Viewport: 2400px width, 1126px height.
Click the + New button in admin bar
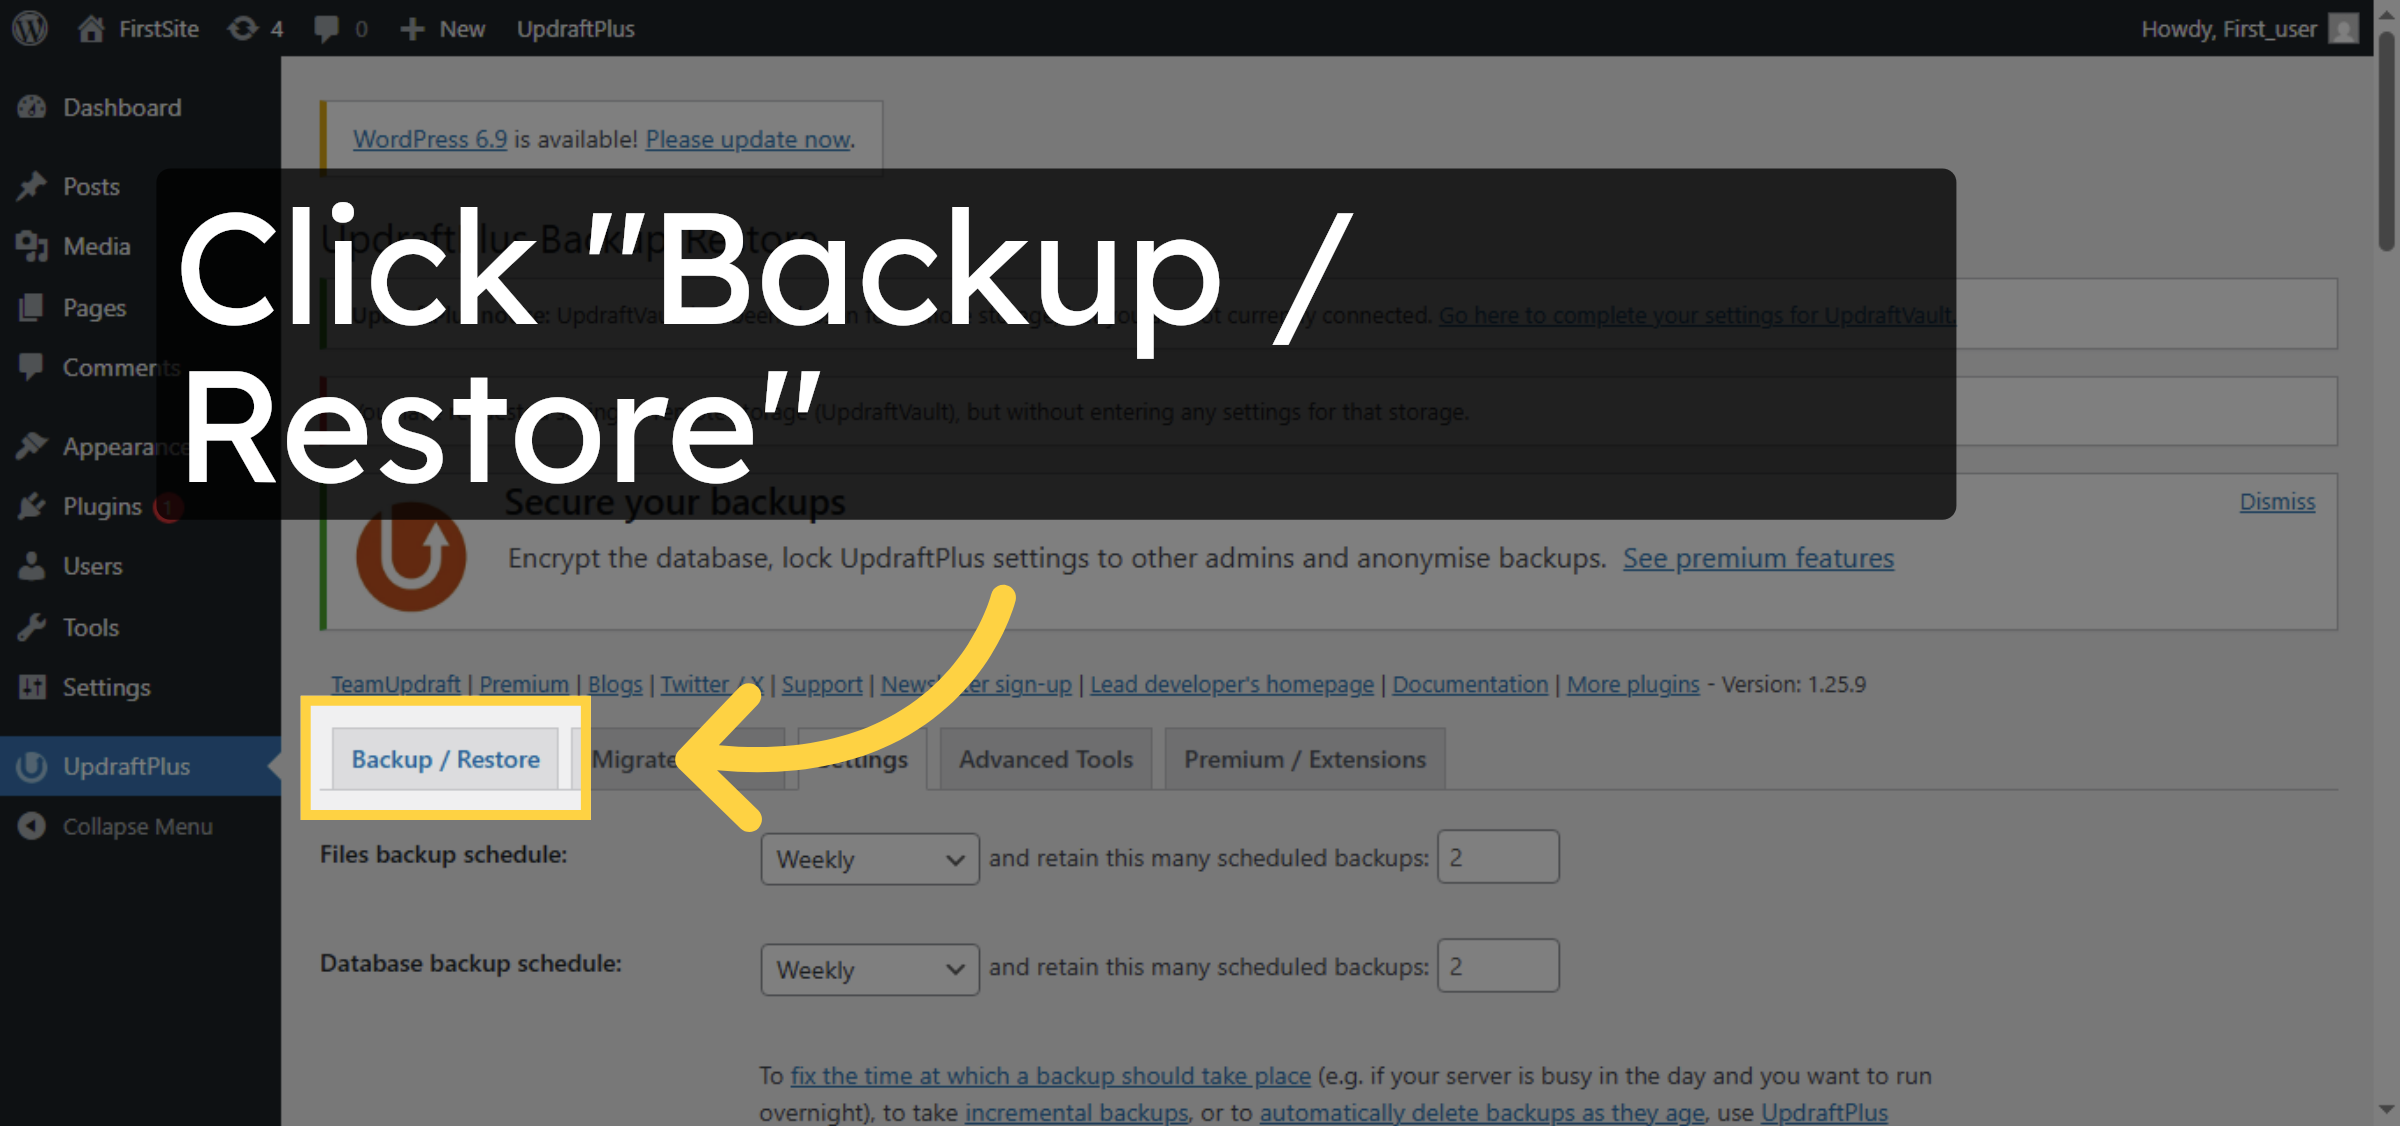tap(442, 28)
